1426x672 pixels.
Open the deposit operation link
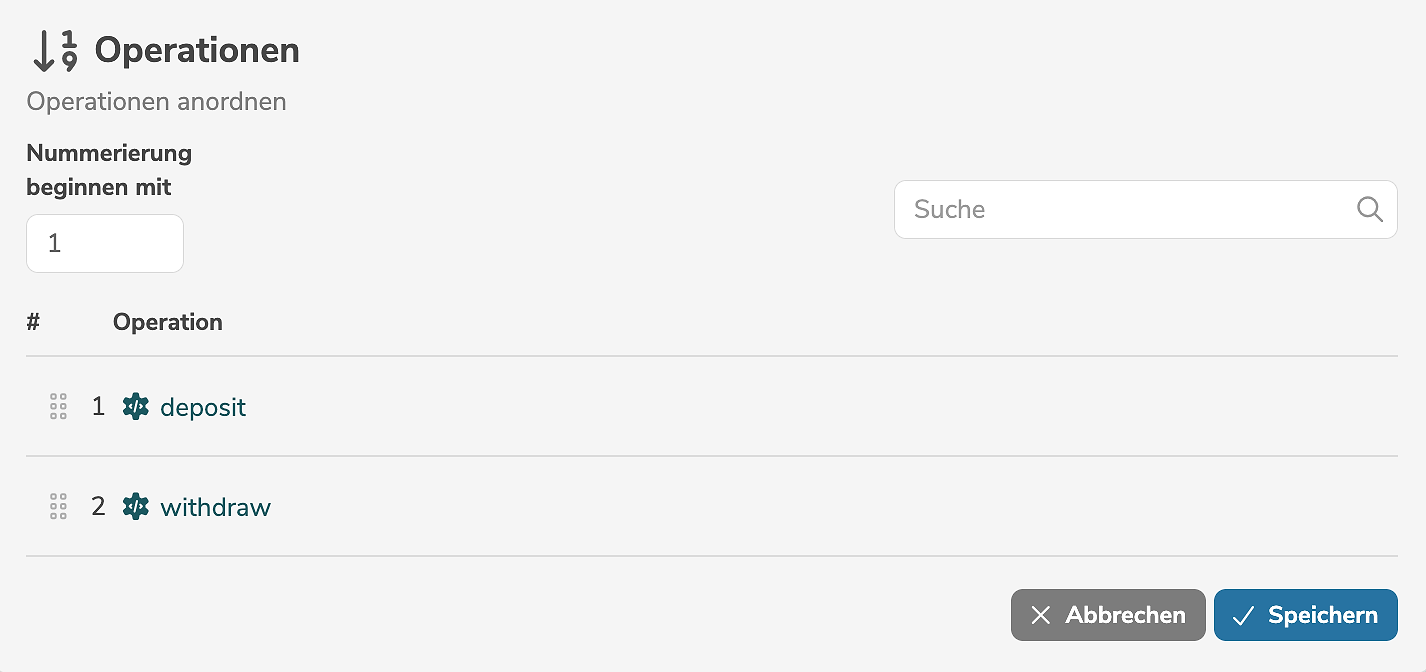(x=203, y=407)
